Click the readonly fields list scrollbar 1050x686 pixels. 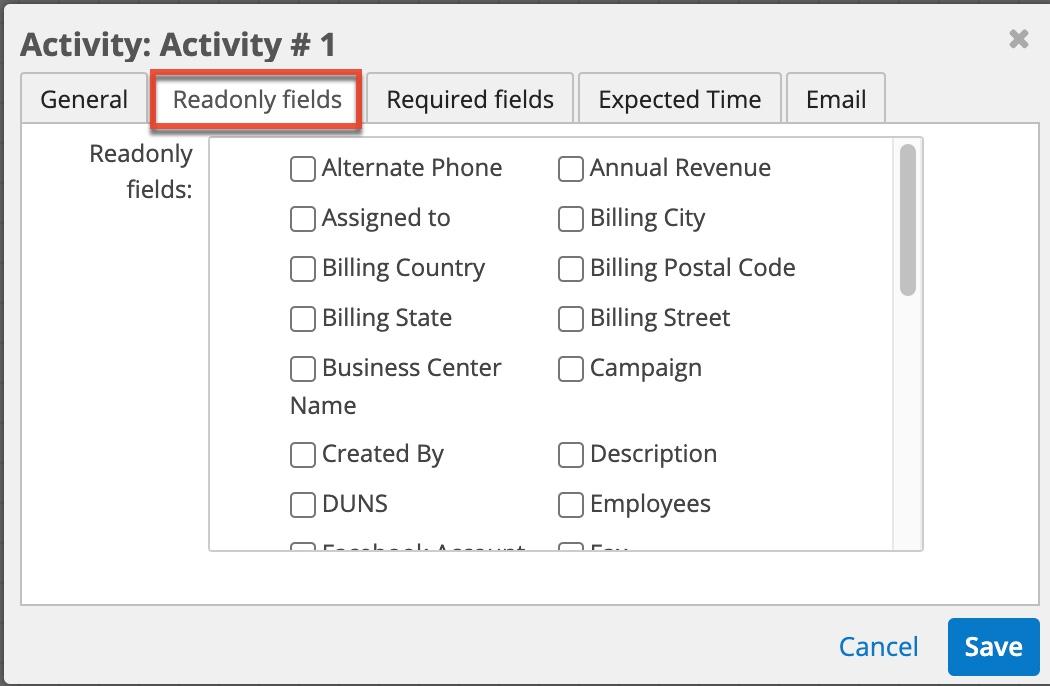(908, 220)
